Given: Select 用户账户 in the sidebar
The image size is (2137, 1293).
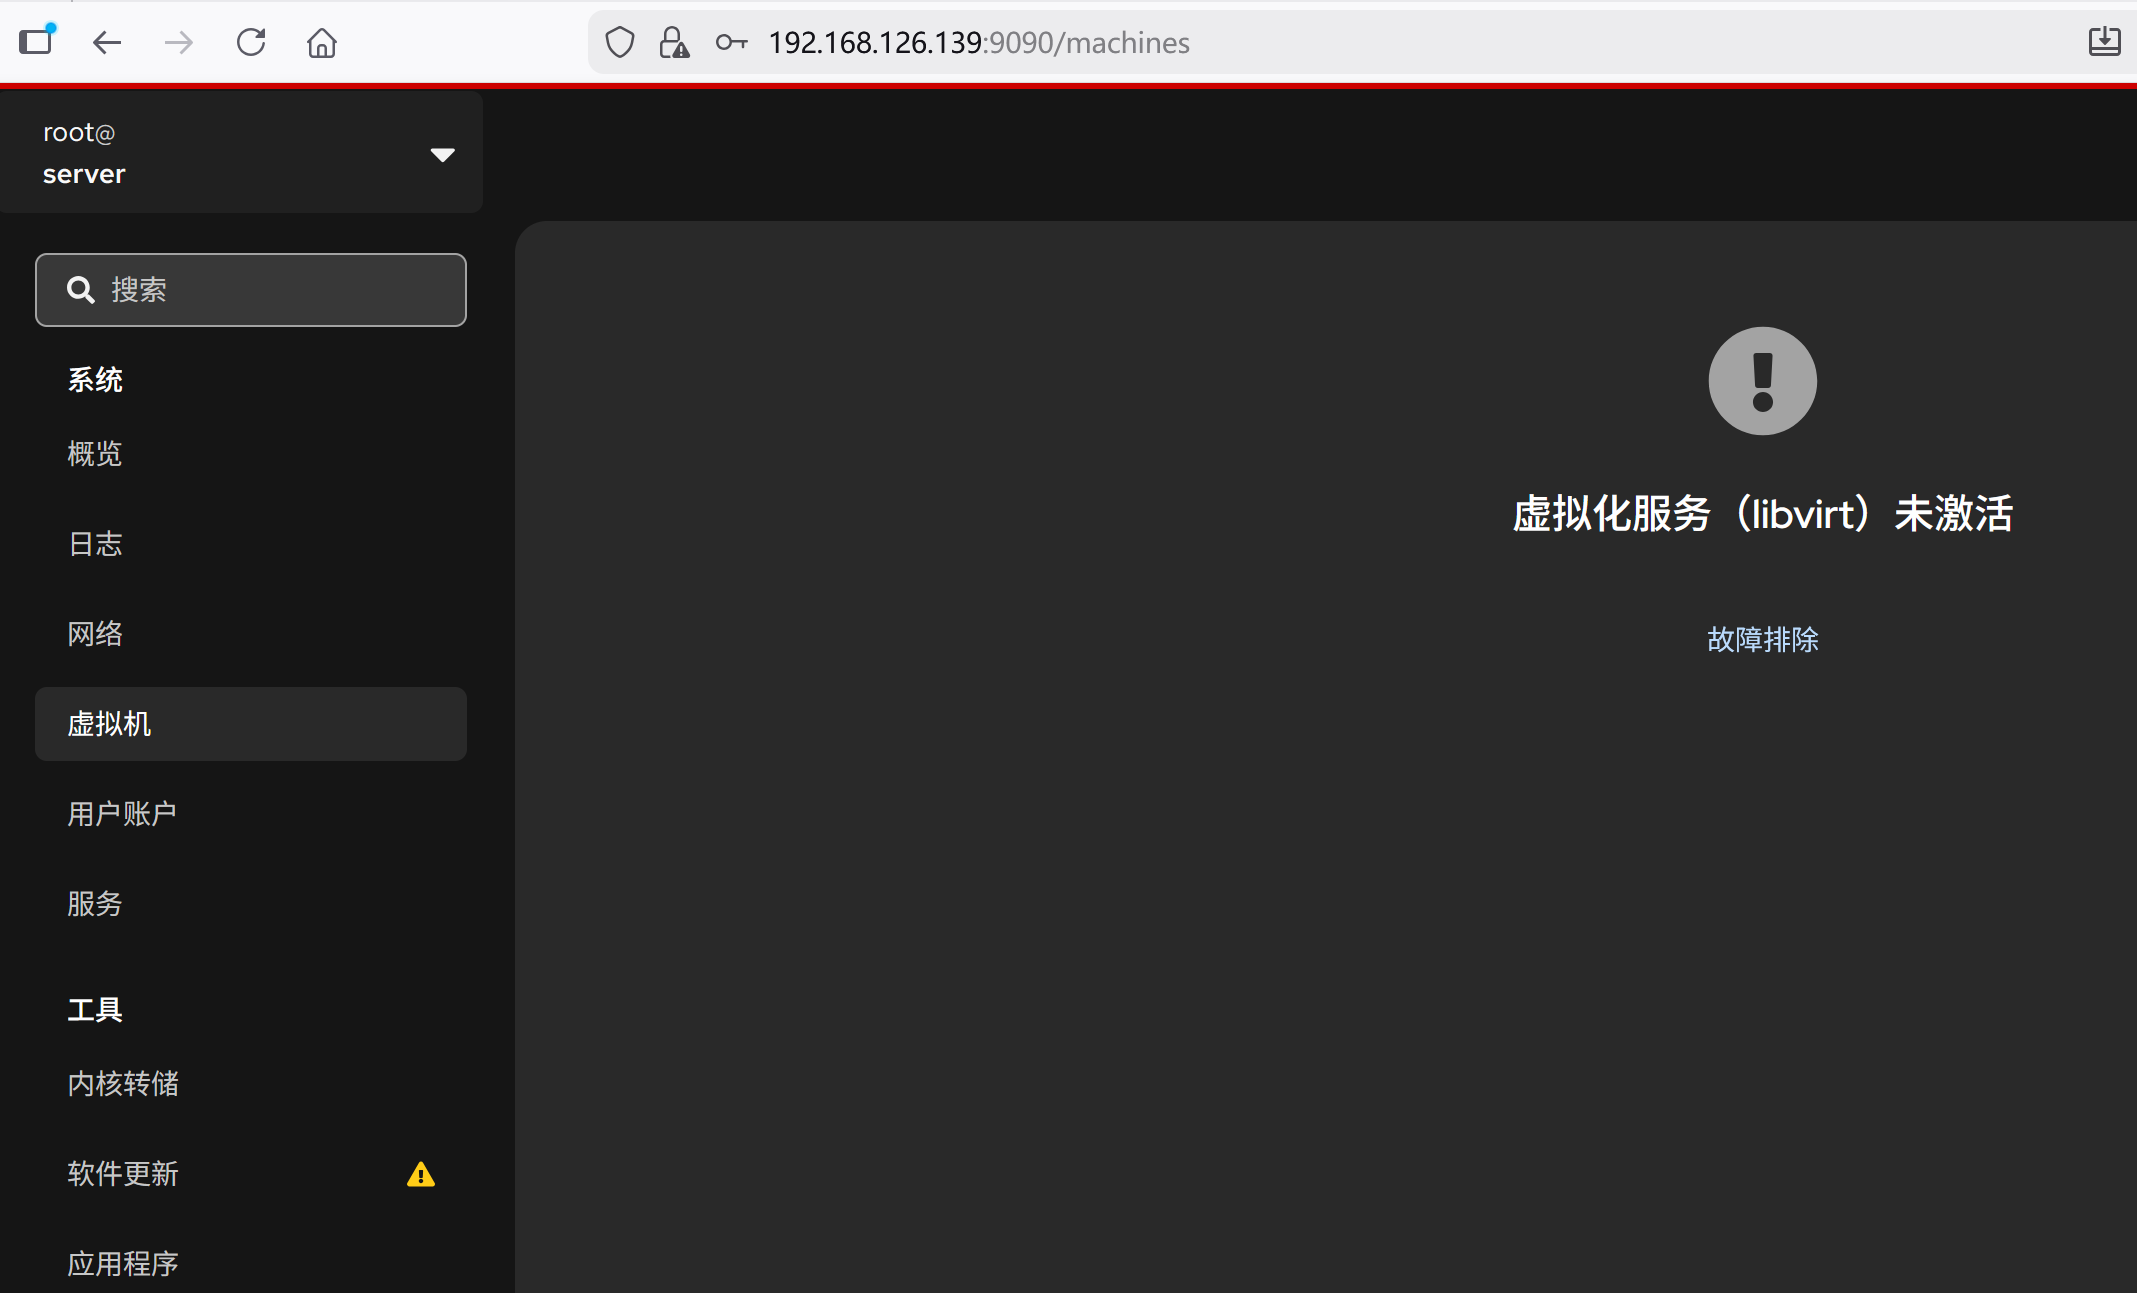Looking at the screenshot, I should [x=122, y=814].
